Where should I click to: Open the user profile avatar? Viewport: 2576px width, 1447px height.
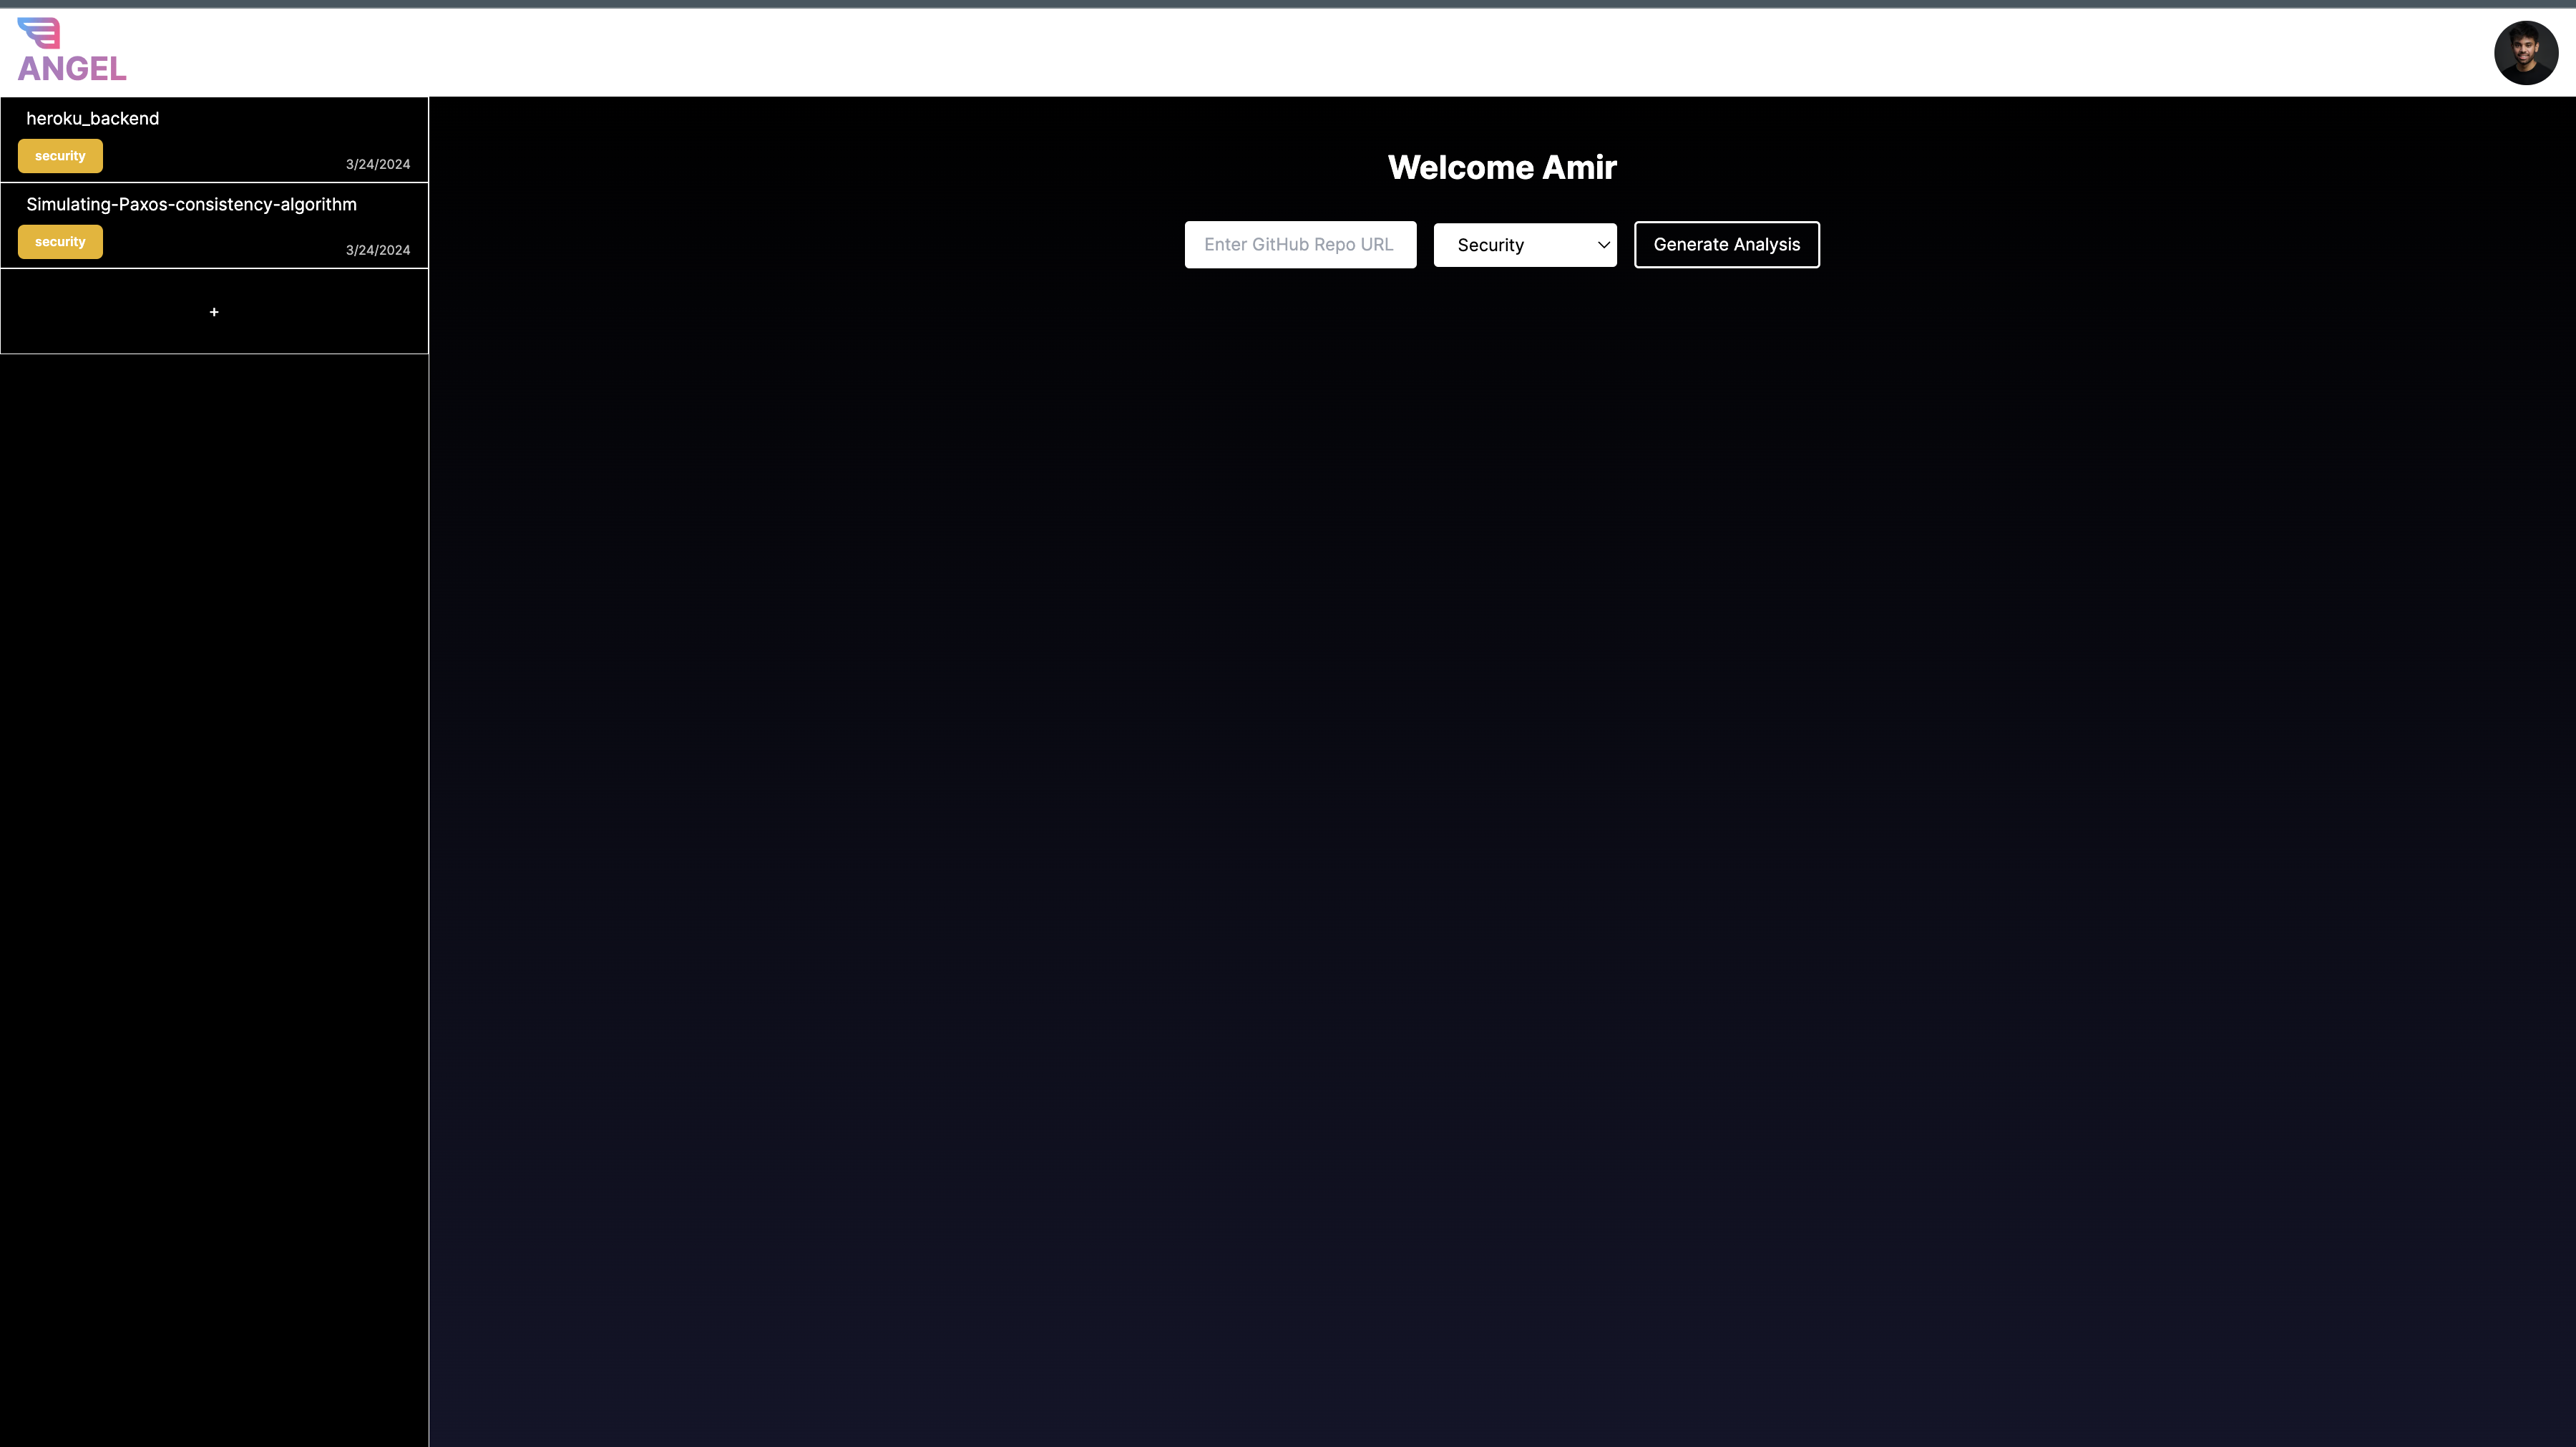click(x=2525, y=53)
